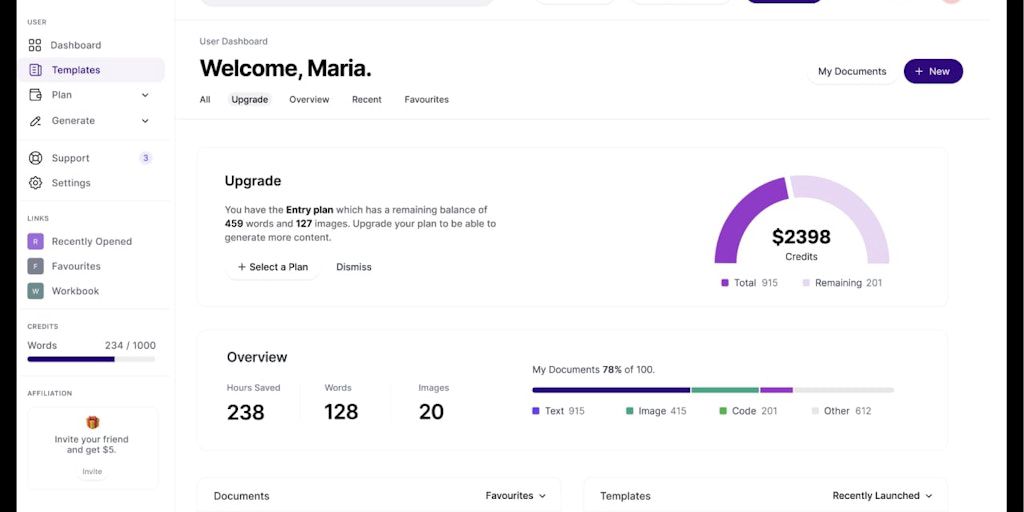Open the Favourites dropdown in Documents
Screen dimensions: 1024x512
[x=516, y=496]
